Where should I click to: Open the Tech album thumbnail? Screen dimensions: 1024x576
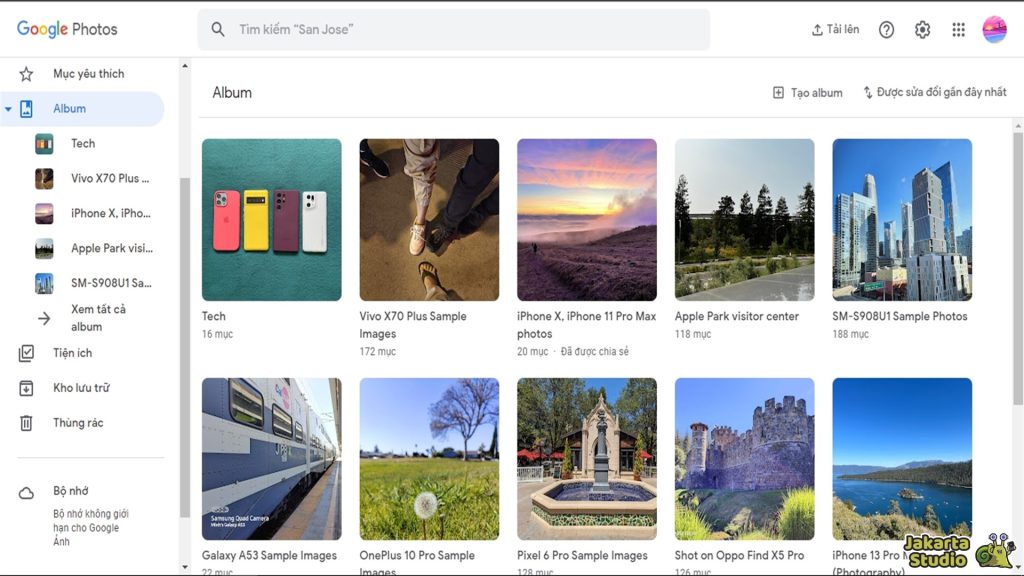[x=272, y=219]
